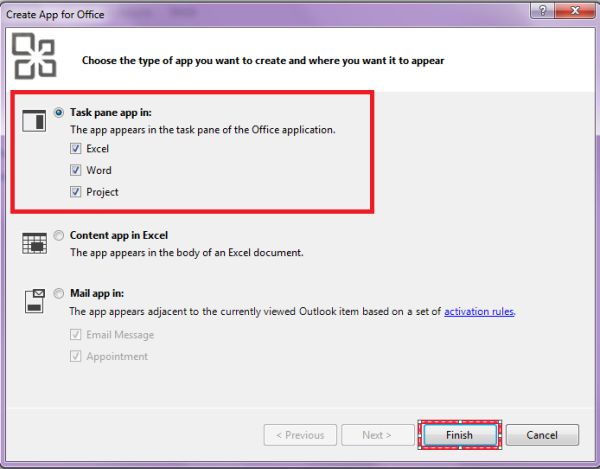The image size is (600, 469).
Task: Click the task pane description text
Action: 203,130
